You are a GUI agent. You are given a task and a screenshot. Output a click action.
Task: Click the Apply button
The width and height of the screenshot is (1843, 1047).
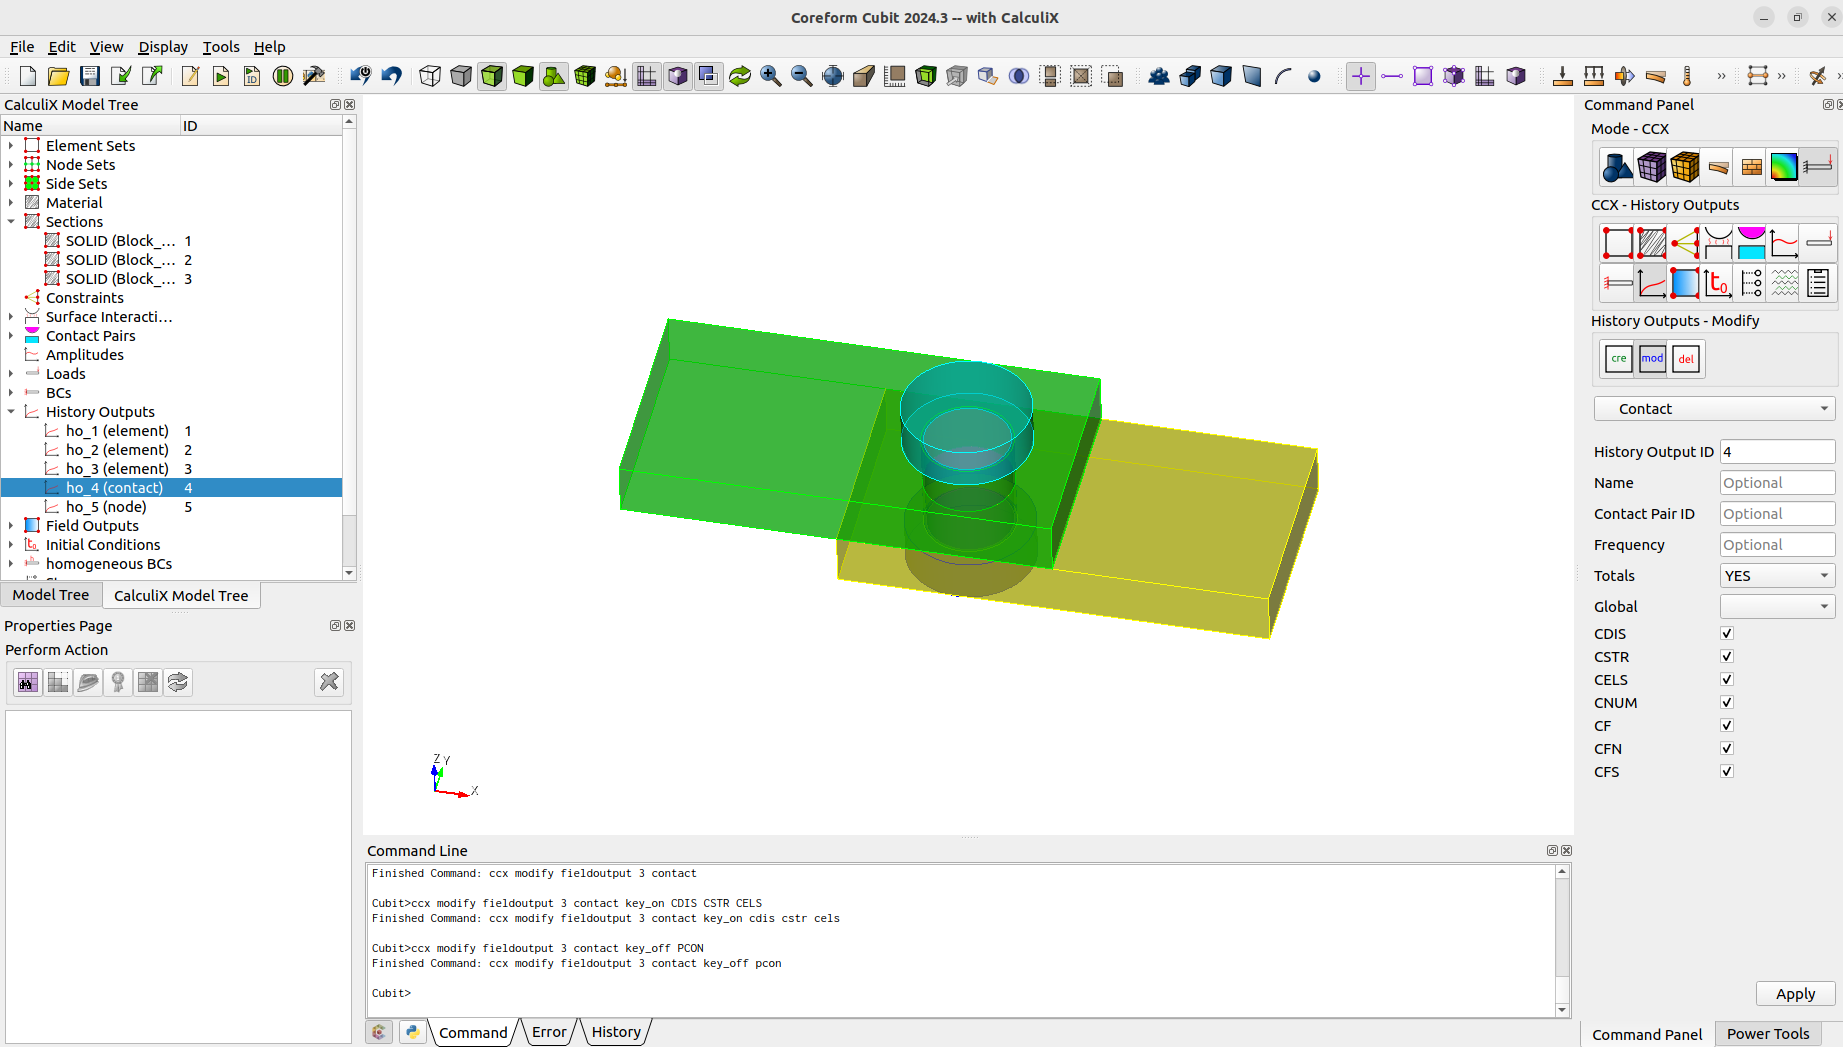[x=1795, y=993]
